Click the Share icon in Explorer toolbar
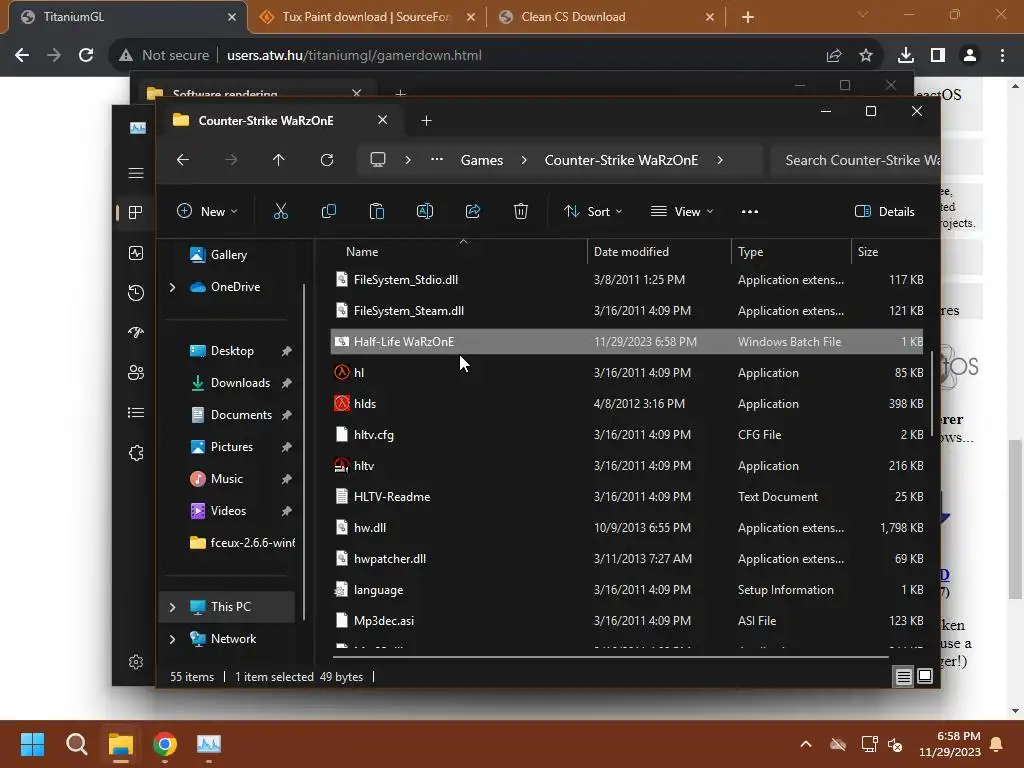The width and height of the screenshot is (1024, 768). click(x=473, y=212)
